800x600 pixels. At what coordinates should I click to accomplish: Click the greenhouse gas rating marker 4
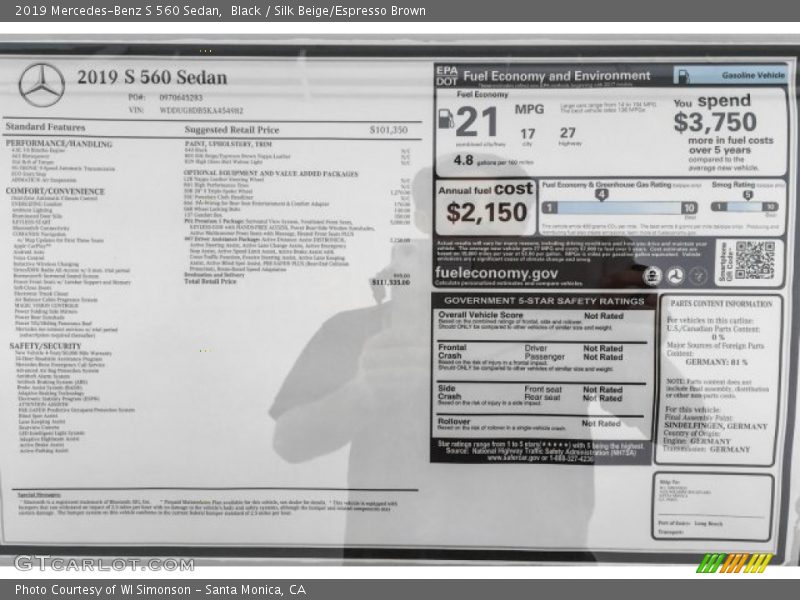pos(602,194)
